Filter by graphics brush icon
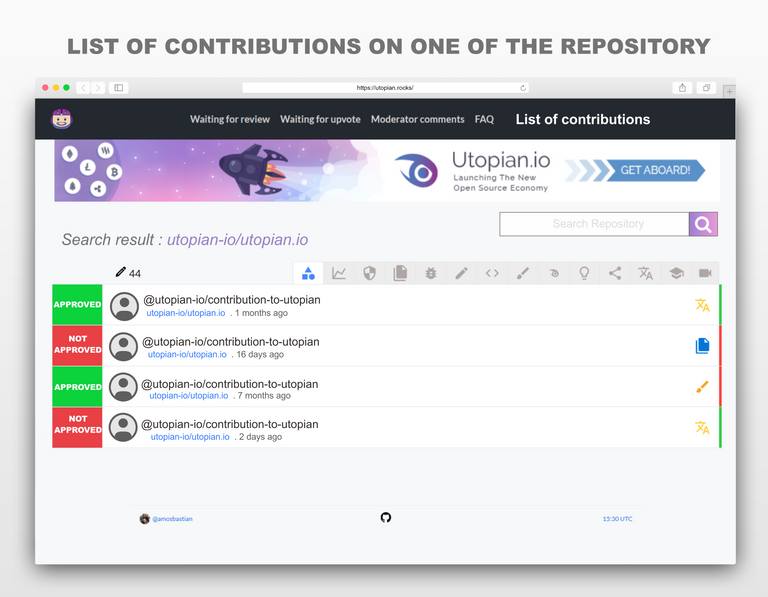This screenshot has width=768, height=597. [523, 273]
